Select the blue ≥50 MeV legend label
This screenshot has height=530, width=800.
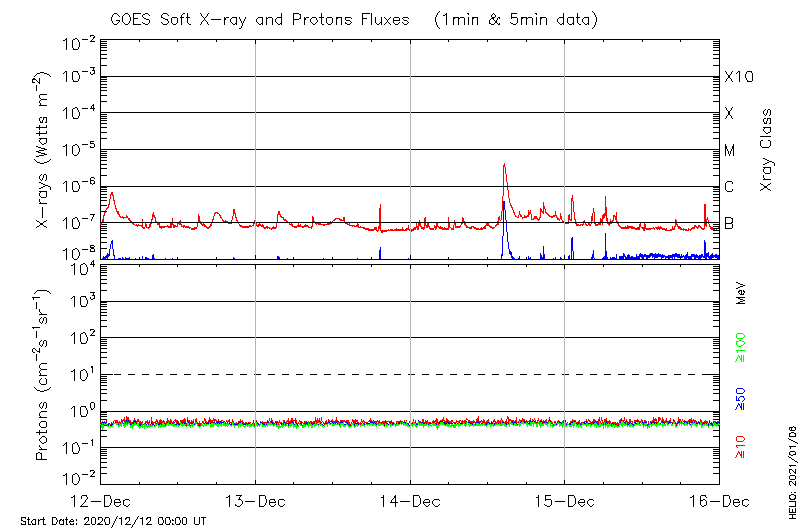(x=741, y=398)
